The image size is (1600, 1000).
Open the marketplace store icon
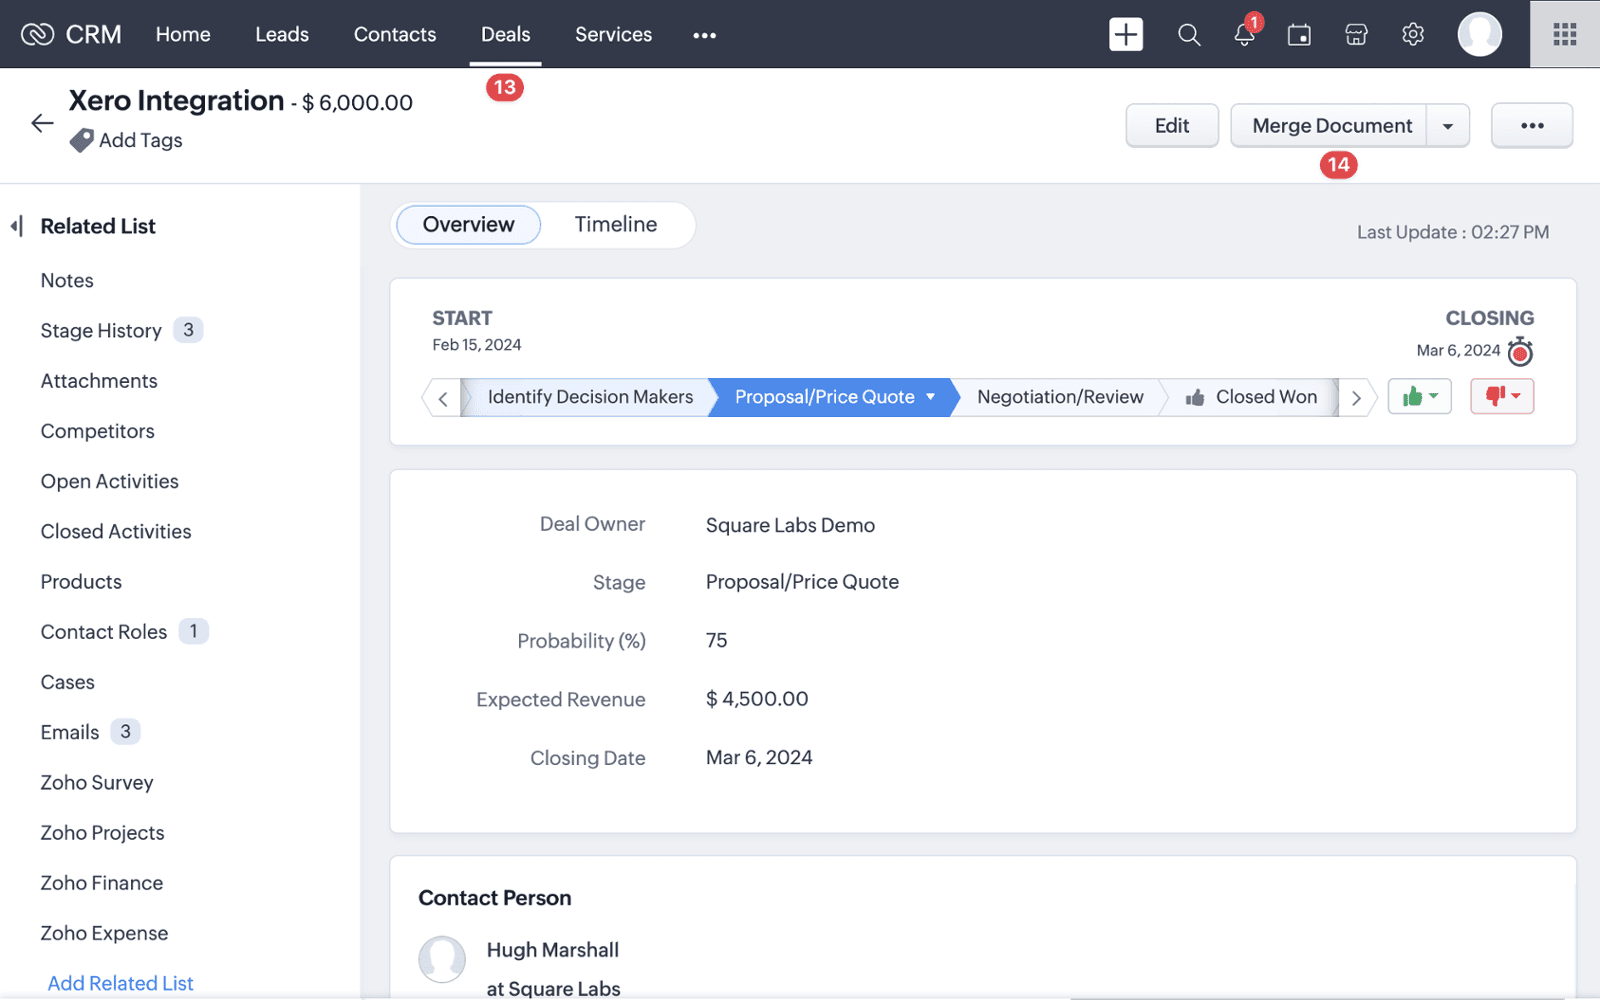[x=1356, y=35]
